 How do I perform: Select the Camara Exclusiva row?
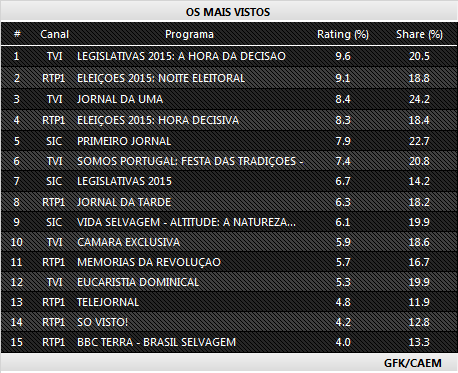pos(229,242)
